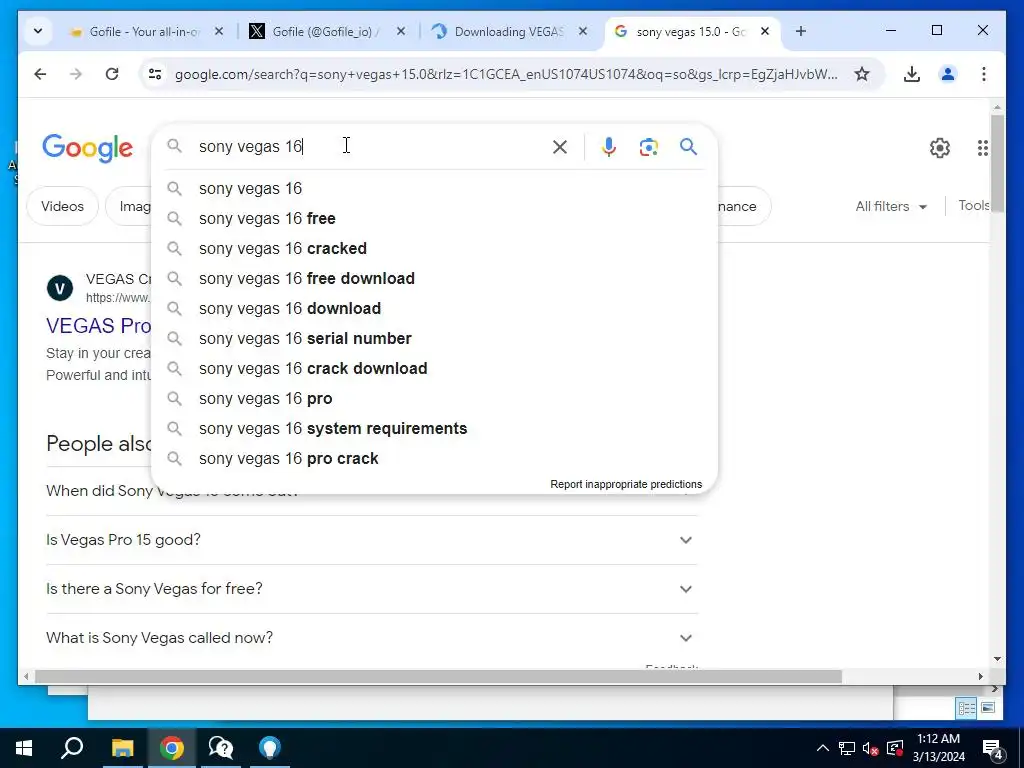Click the VEGAS site favicon 'V'
Viewport: 1024px width, 768px height.
point(60,288)
